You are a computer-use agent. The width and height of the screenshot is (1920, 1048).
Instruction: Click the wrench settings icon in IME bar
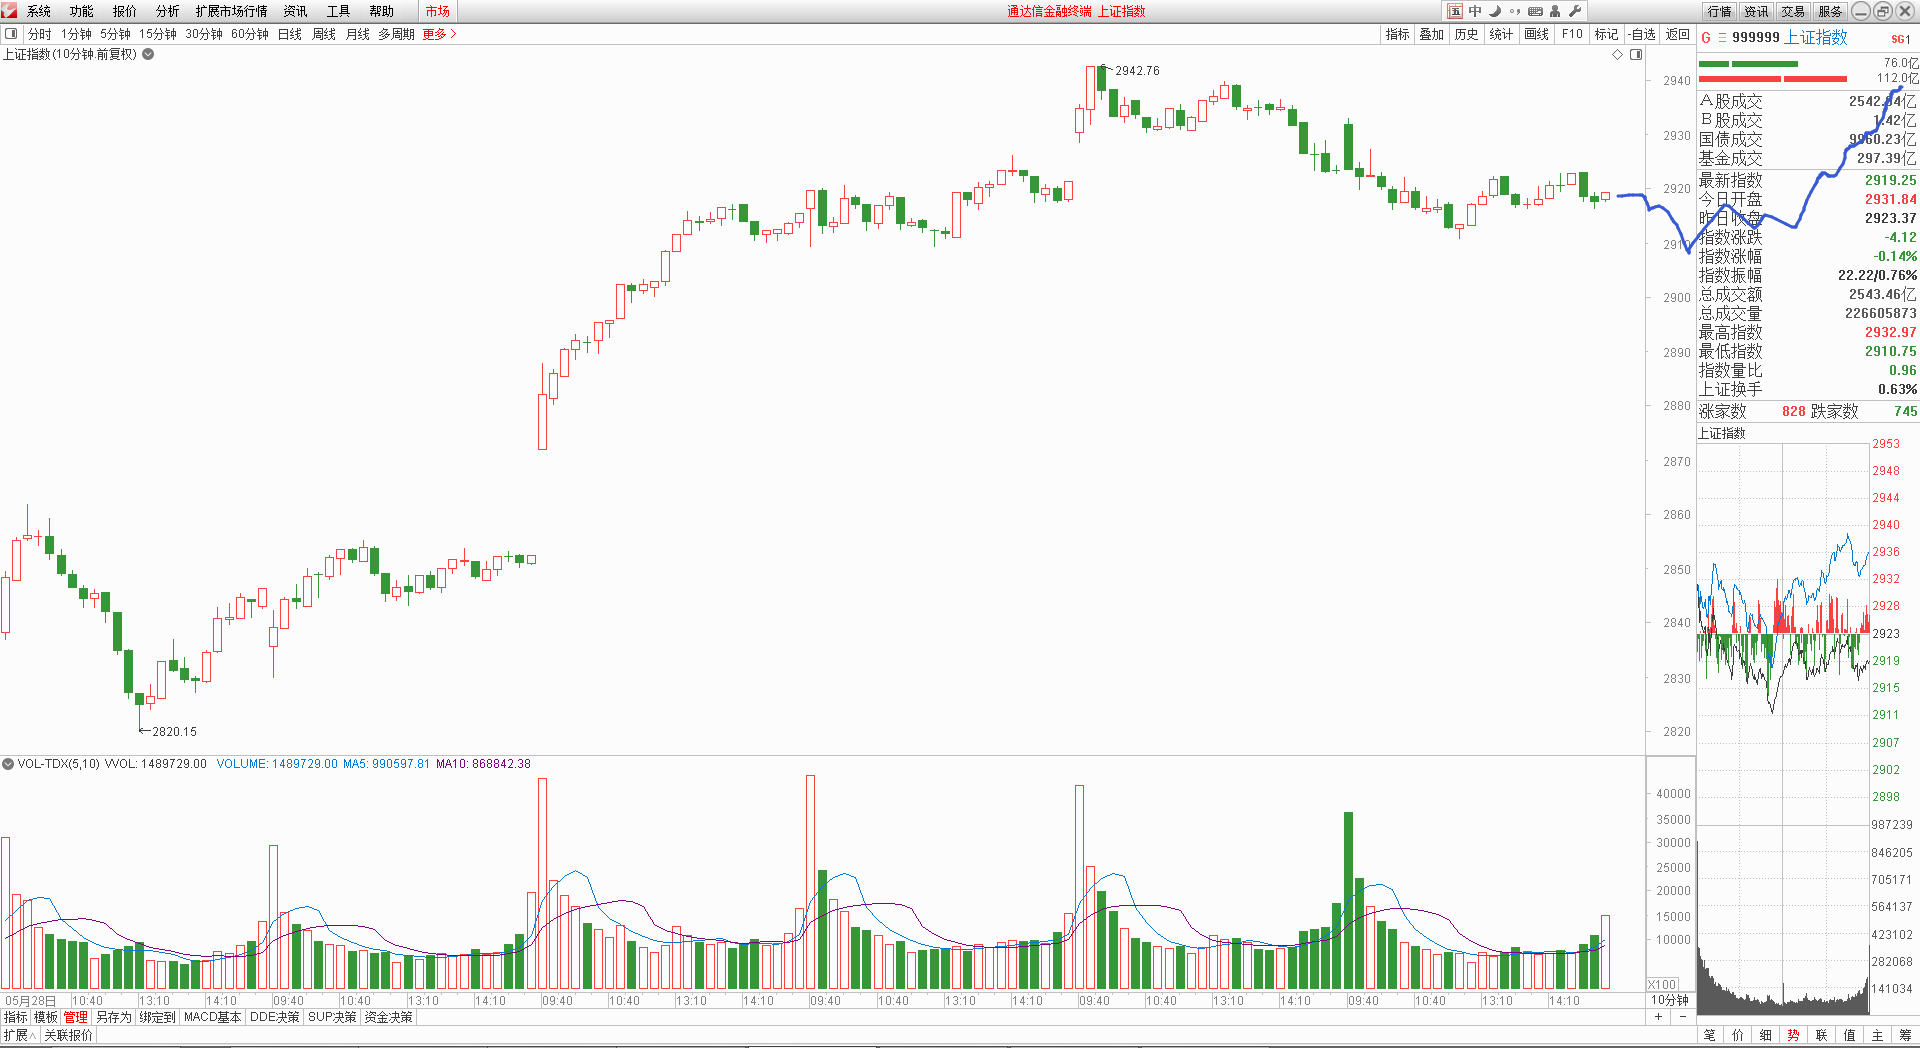point(1575,11)
